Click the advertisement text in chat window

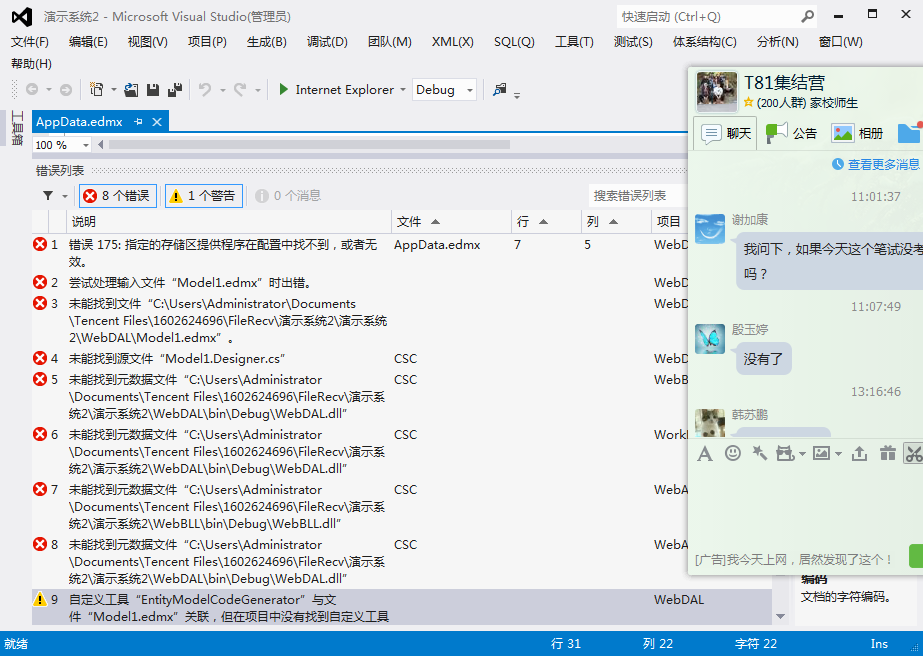[793, 559]
